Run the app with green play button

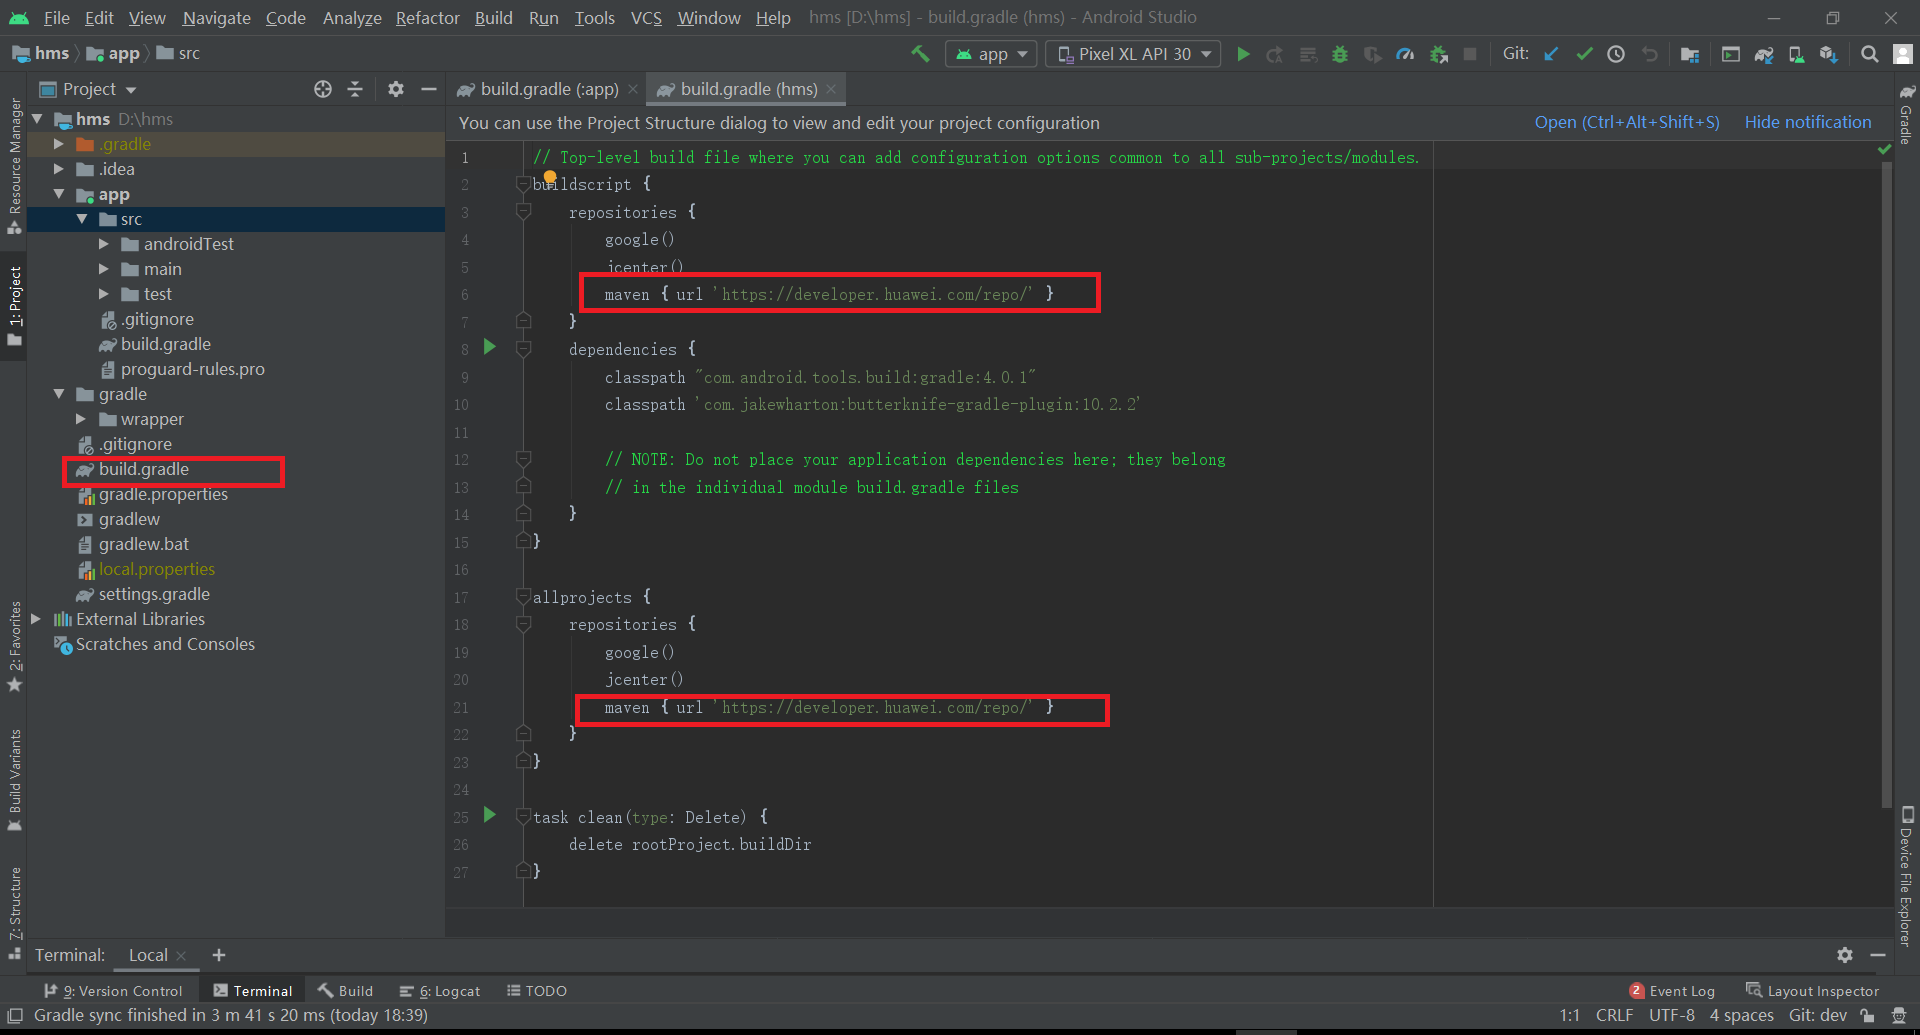point(1243,54)
